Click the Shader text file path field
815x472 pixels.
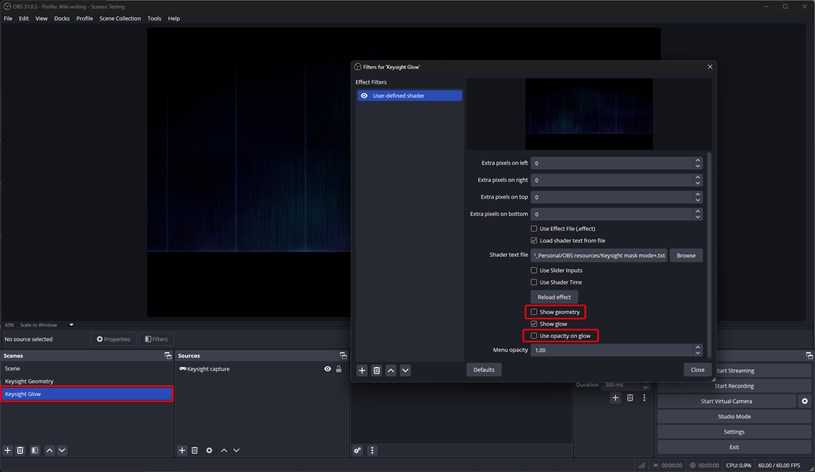point(599,255)
